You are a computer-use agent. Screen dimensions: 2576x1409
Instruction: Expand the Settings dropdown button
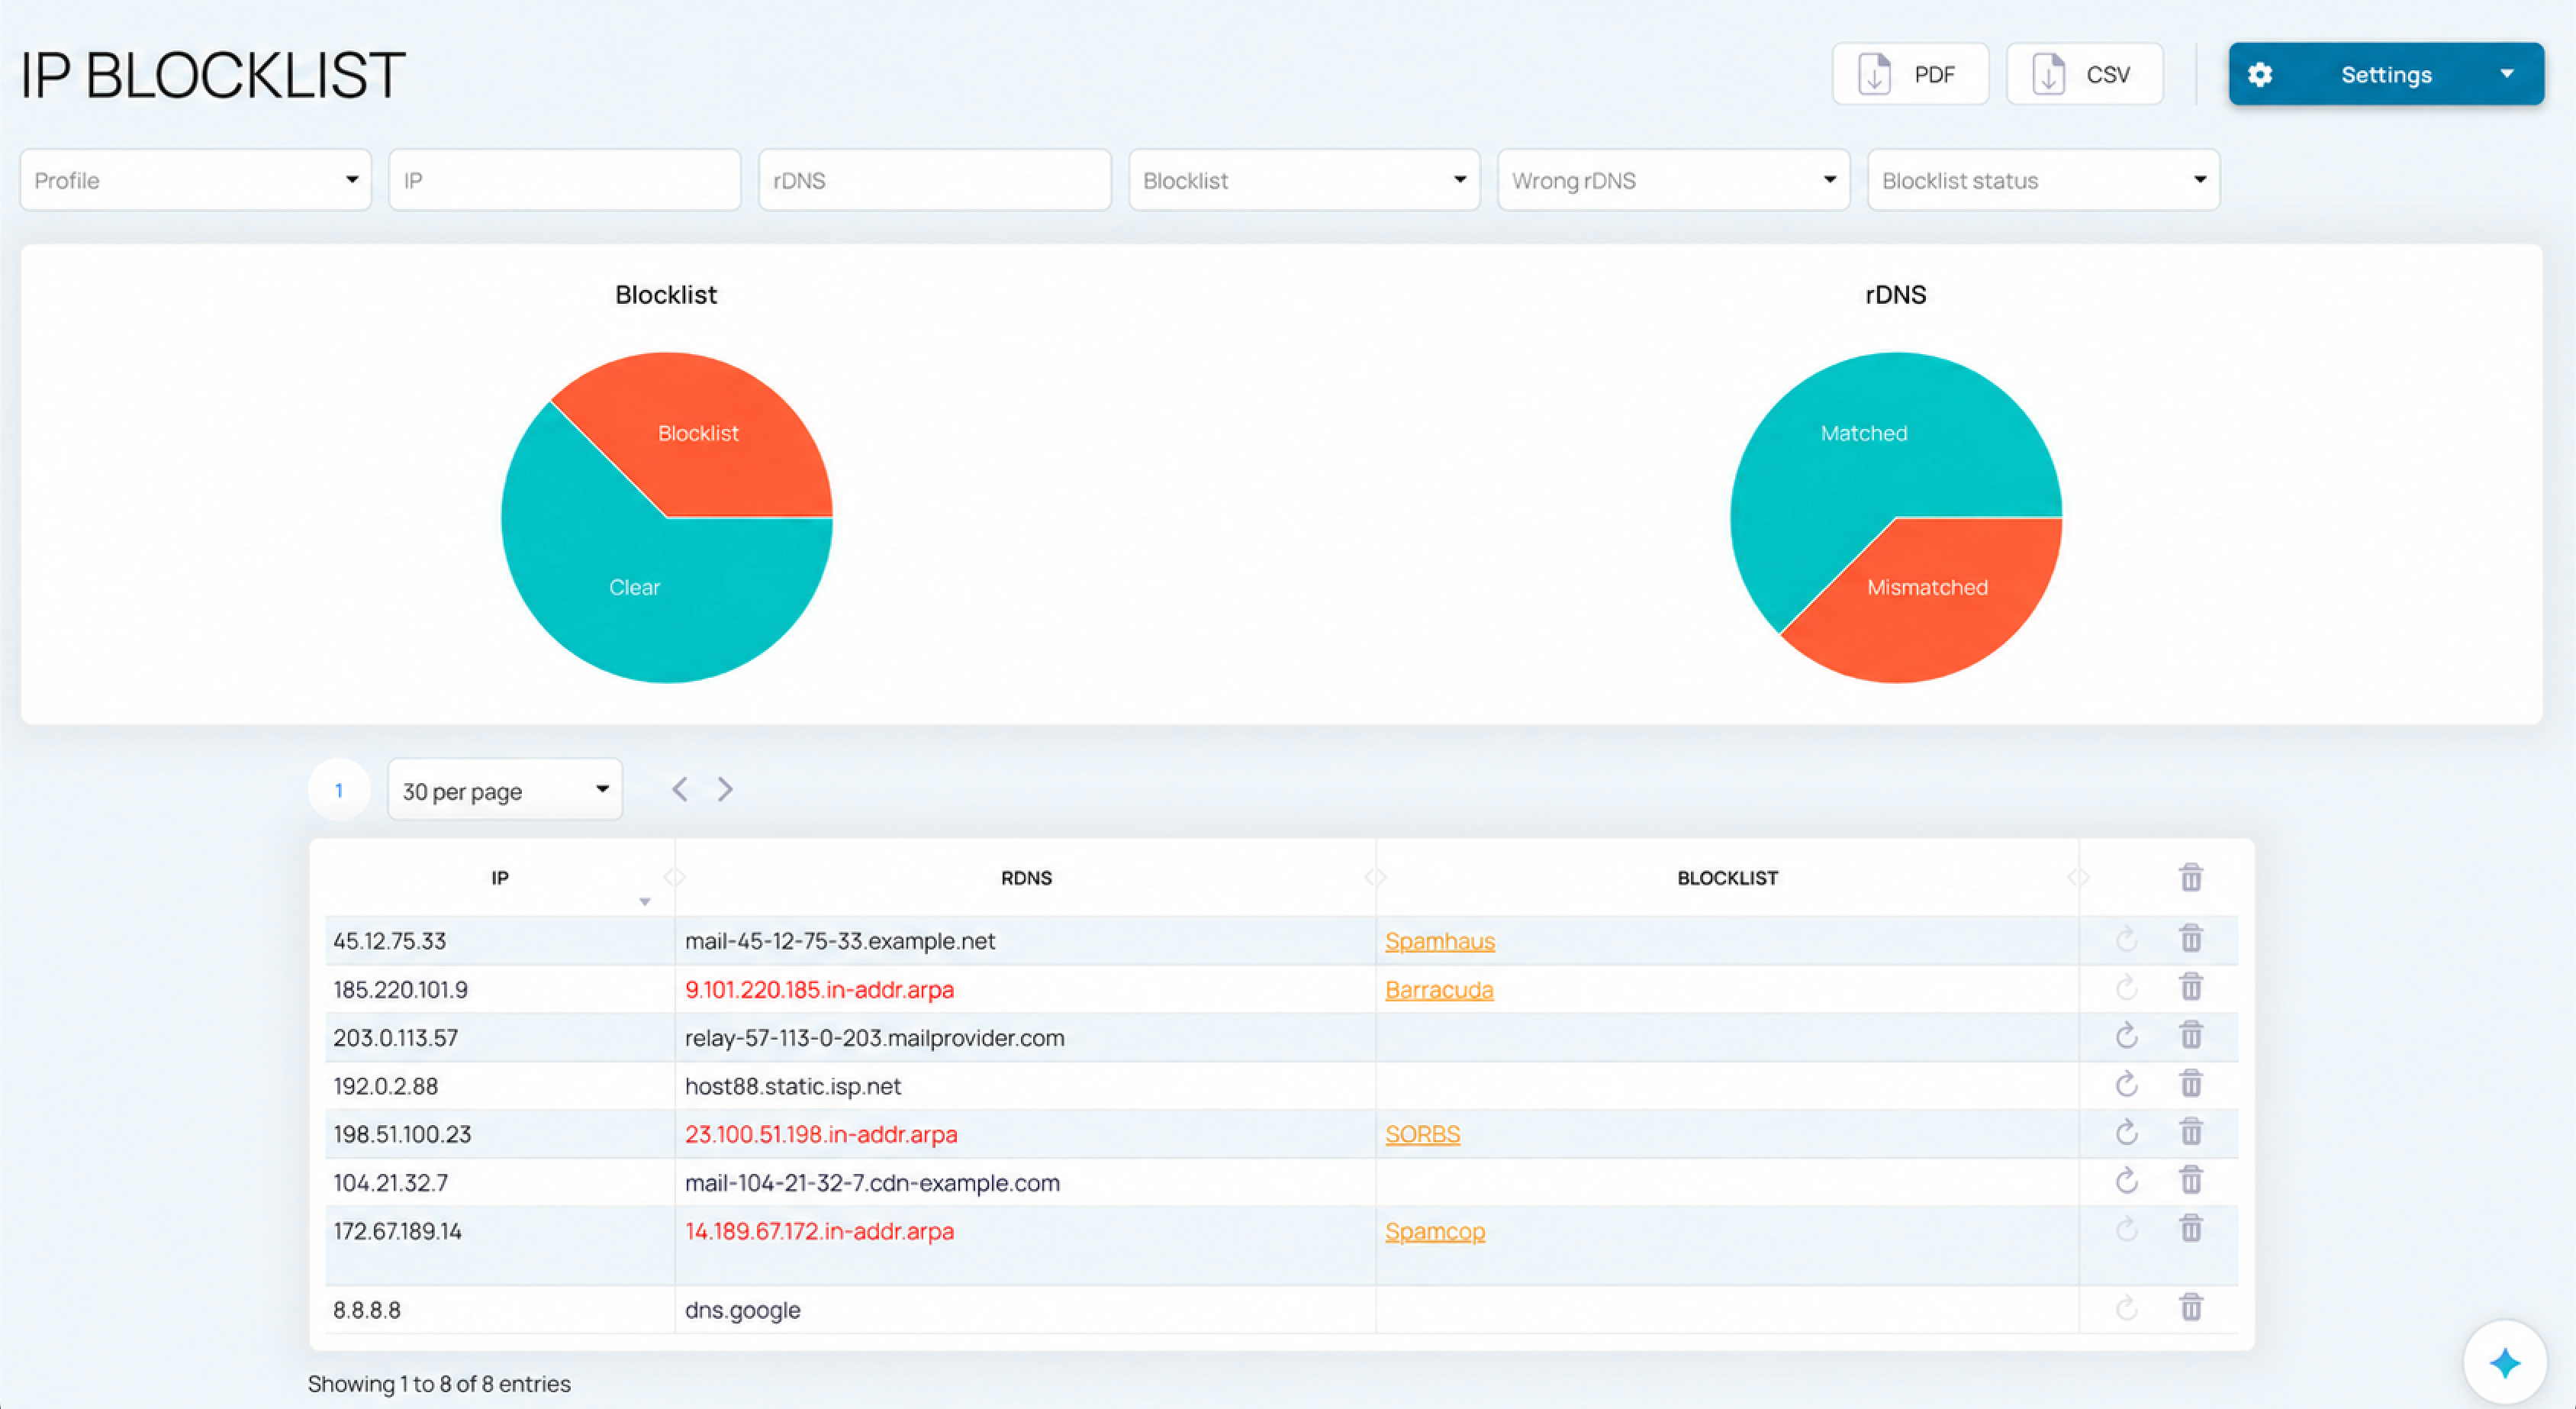click(x=2386, y=74)
